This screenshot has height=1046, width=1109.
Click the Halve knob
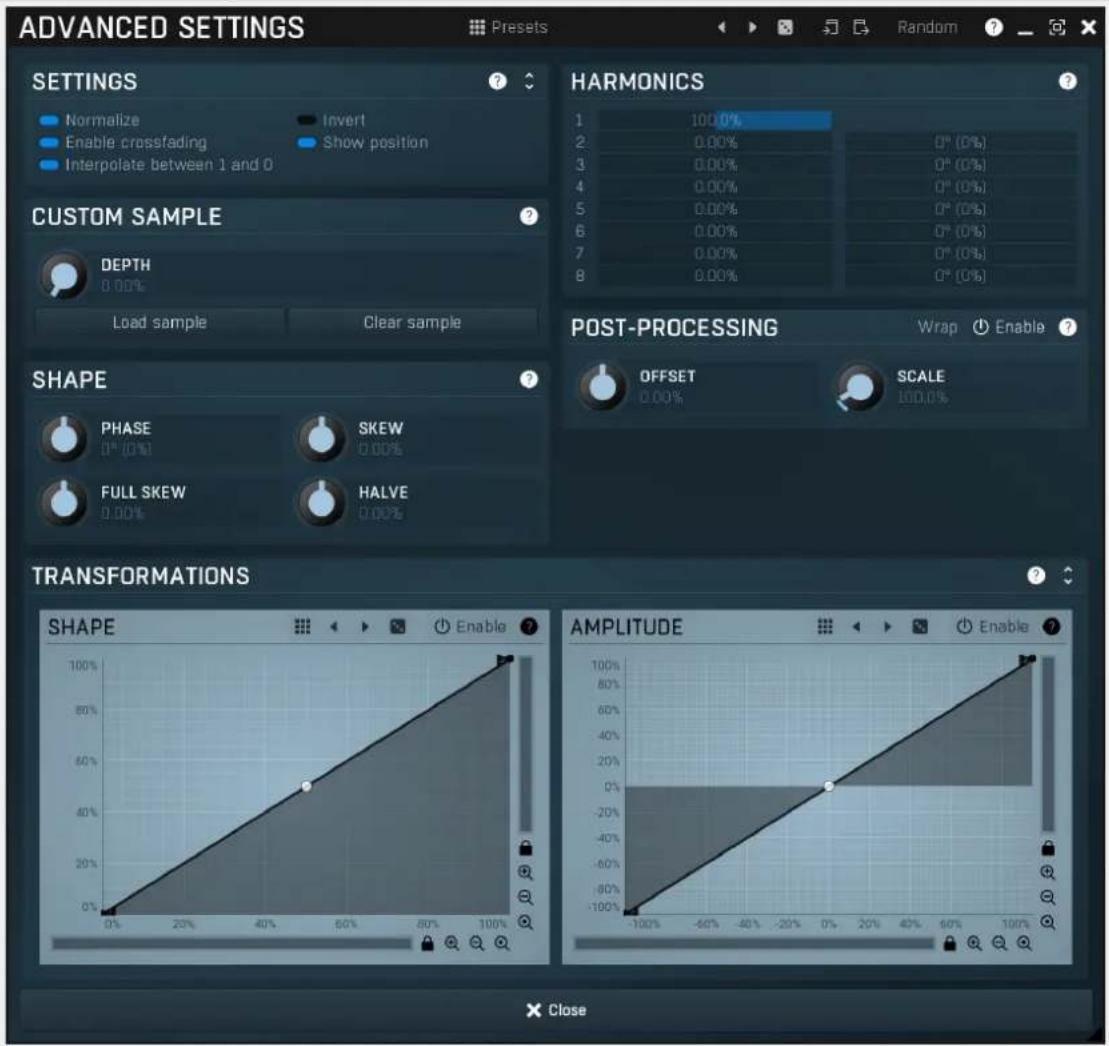coord(321,502)
